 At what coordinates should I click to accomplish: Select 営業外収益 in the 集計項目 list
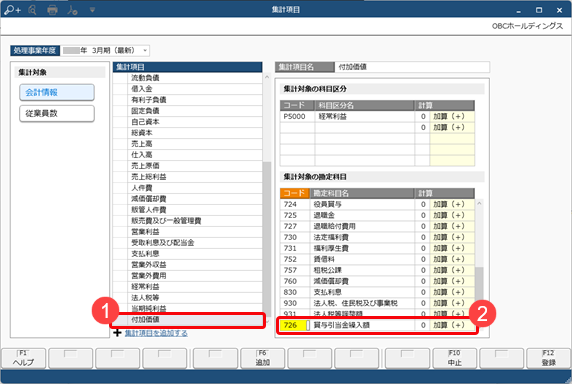[x=188, y=264]
